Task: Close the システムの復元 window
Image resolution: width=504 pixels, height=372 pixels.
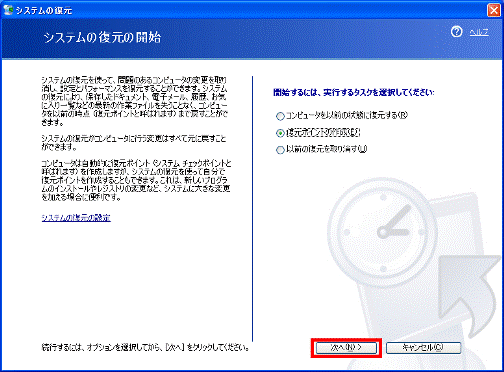Action: pos(494,10)
